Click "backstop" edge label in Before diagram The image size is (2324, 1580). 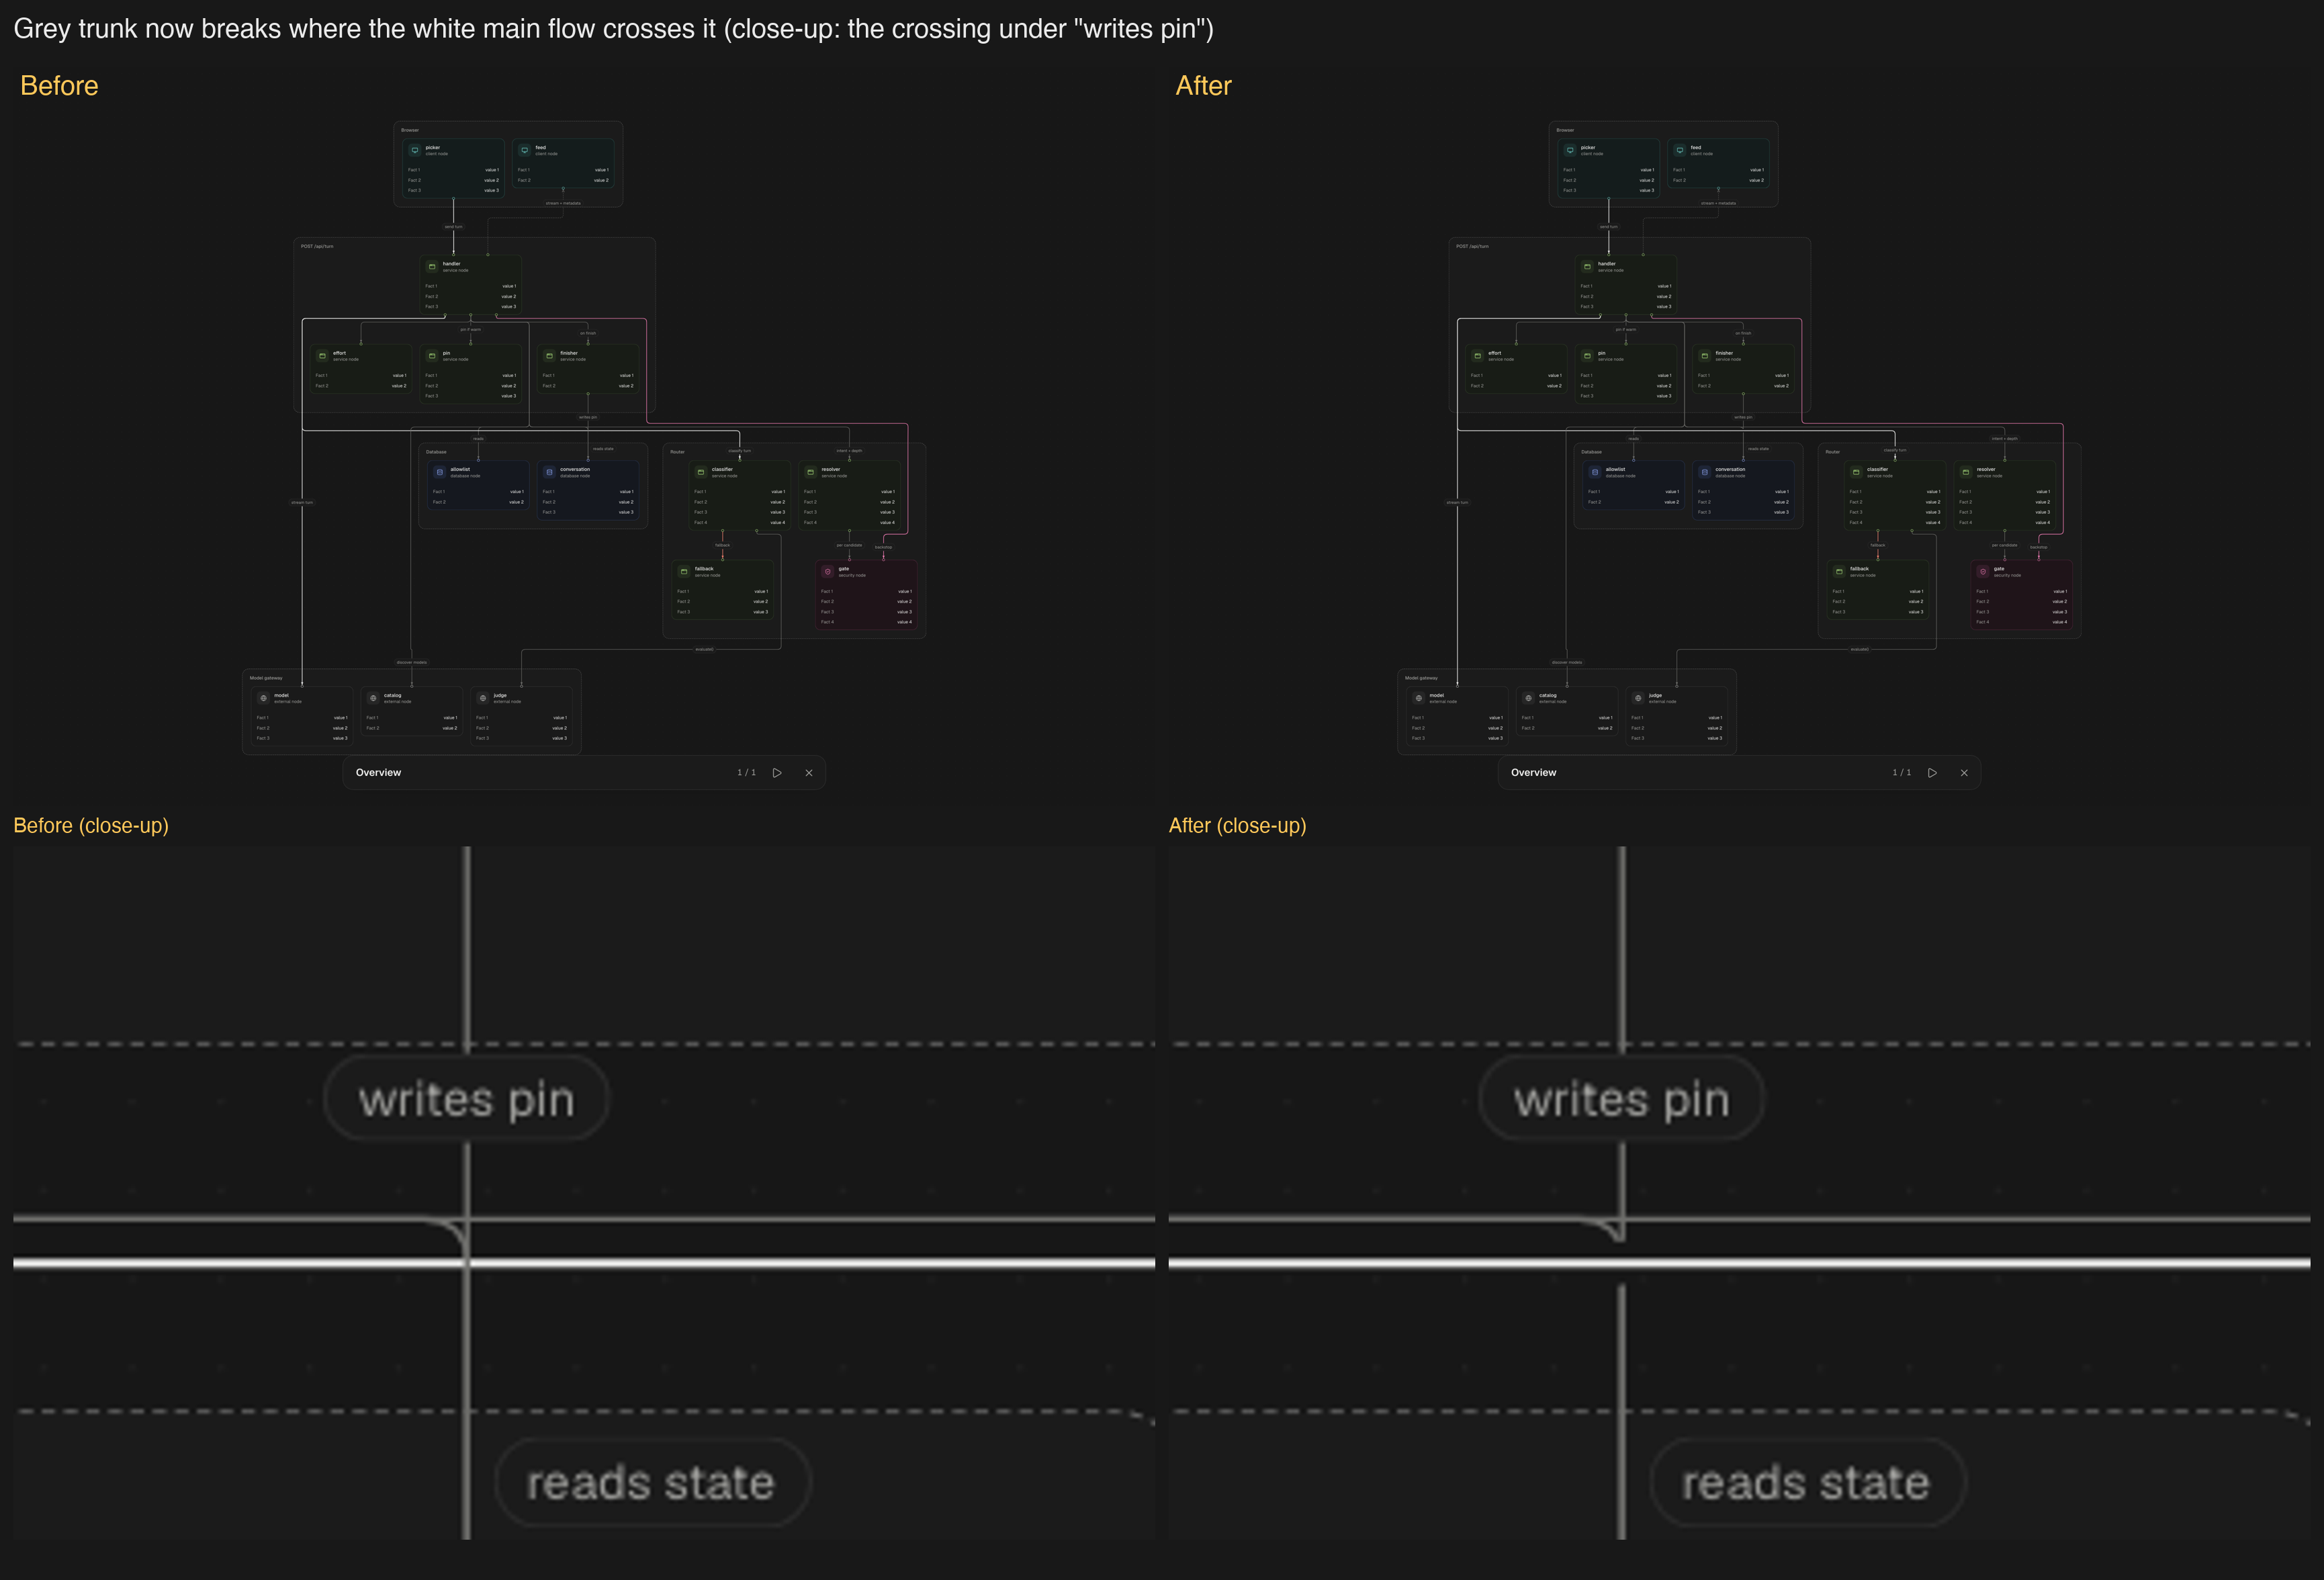coord(883,547)
